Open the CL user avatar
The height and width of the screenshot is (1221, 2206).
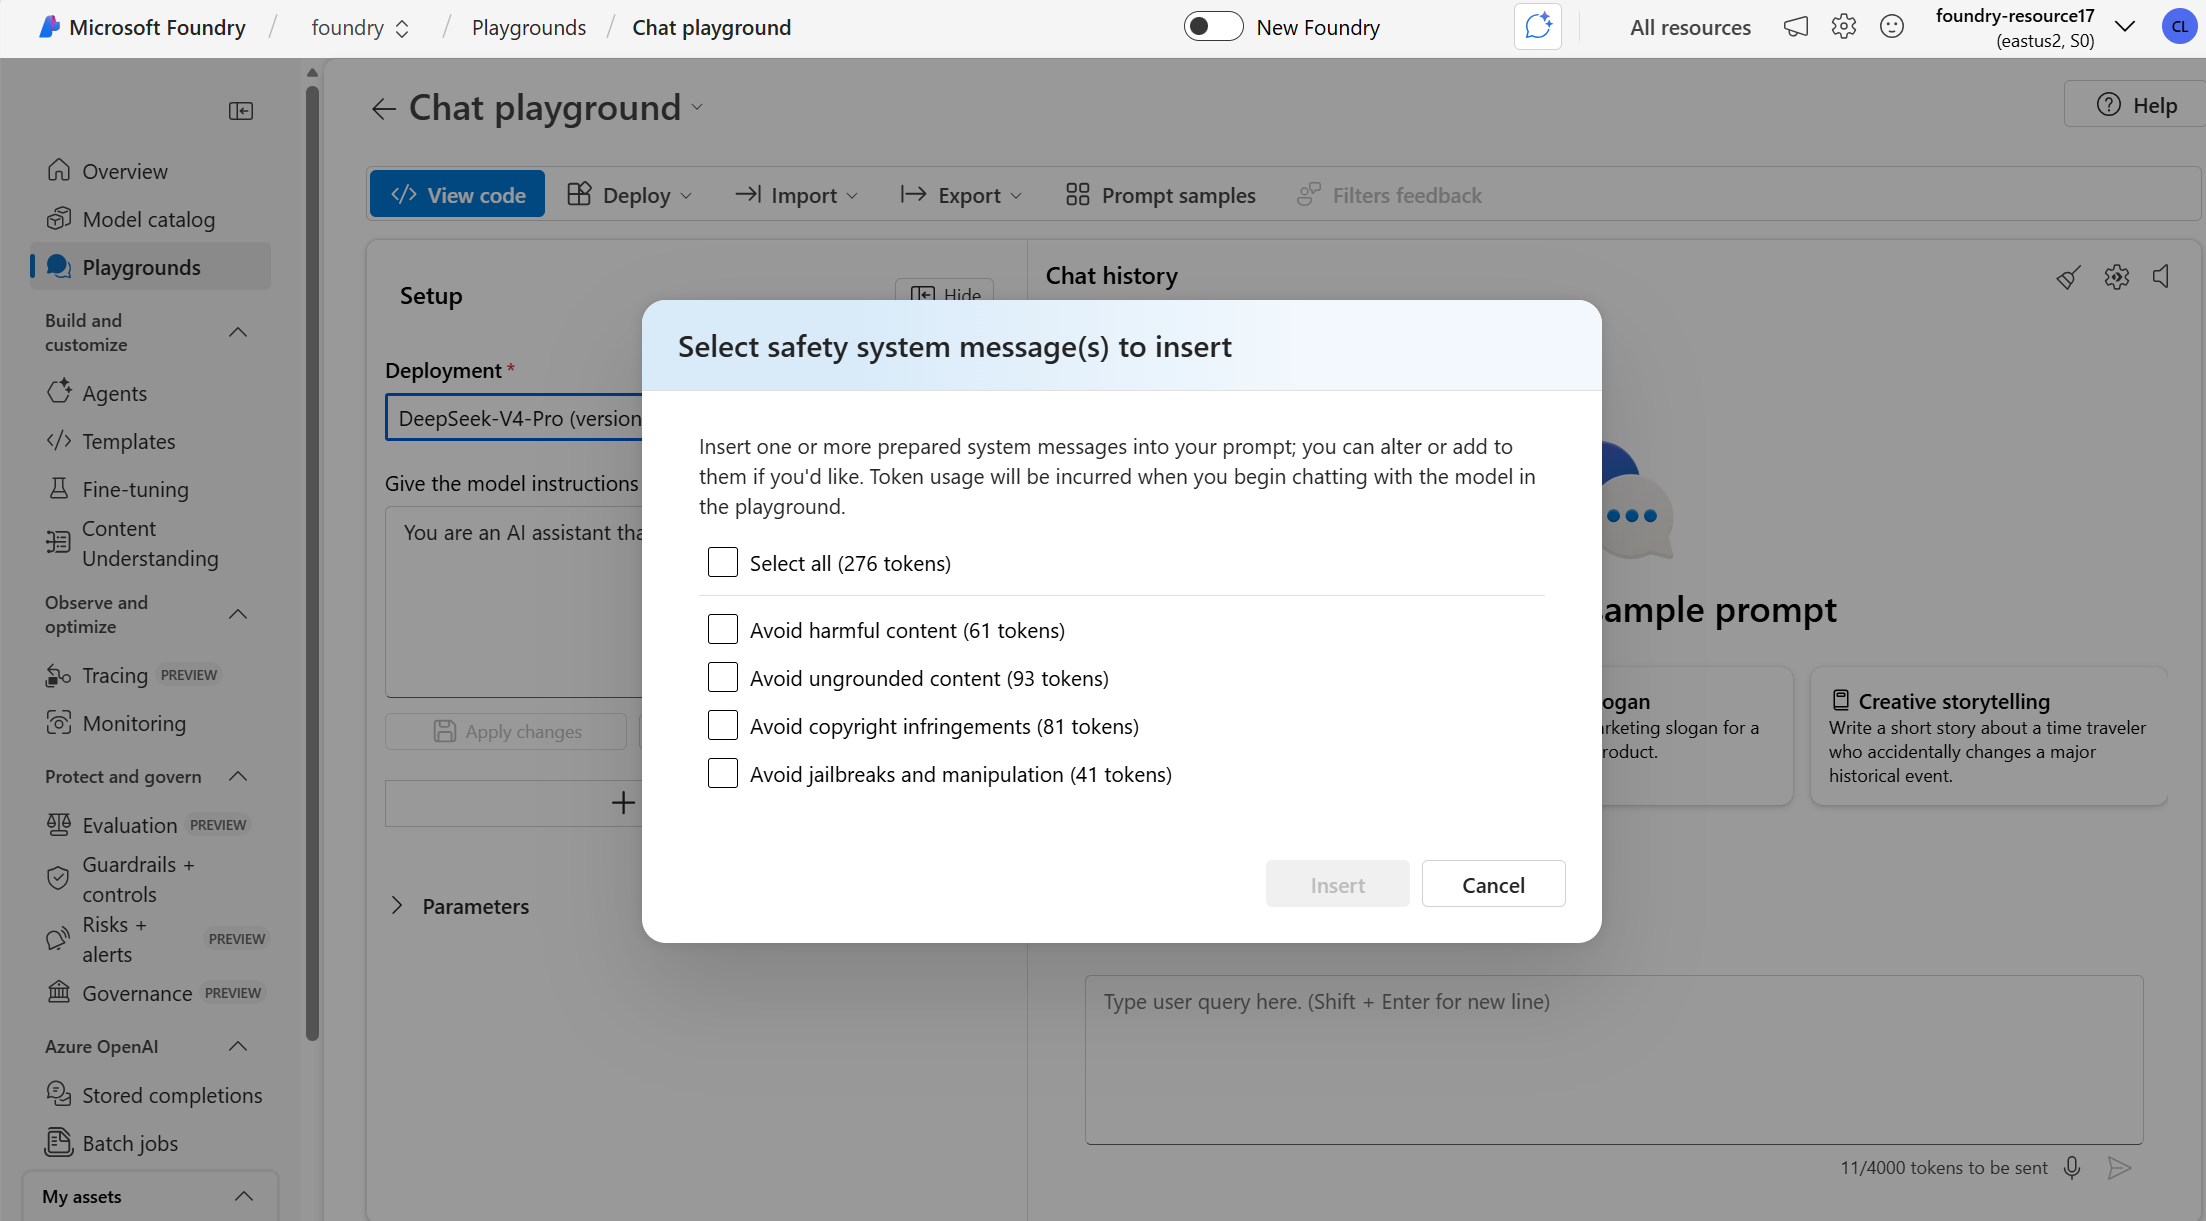(2179, 27)
